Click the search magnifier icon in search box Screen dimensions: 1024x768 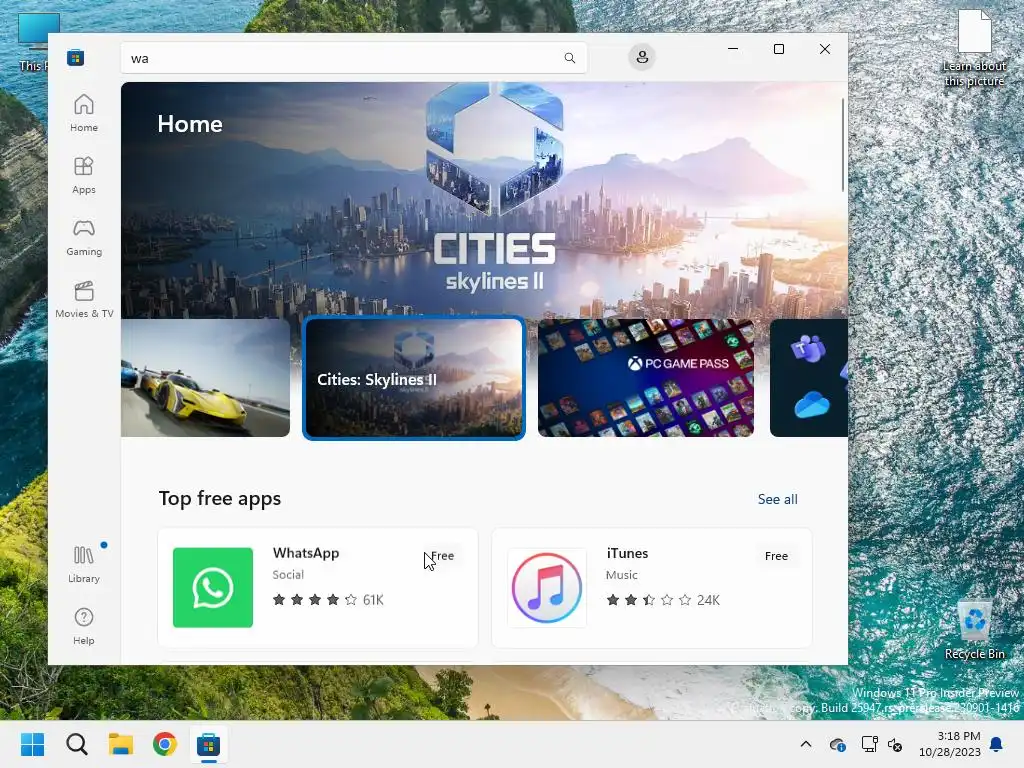[569, 58]
